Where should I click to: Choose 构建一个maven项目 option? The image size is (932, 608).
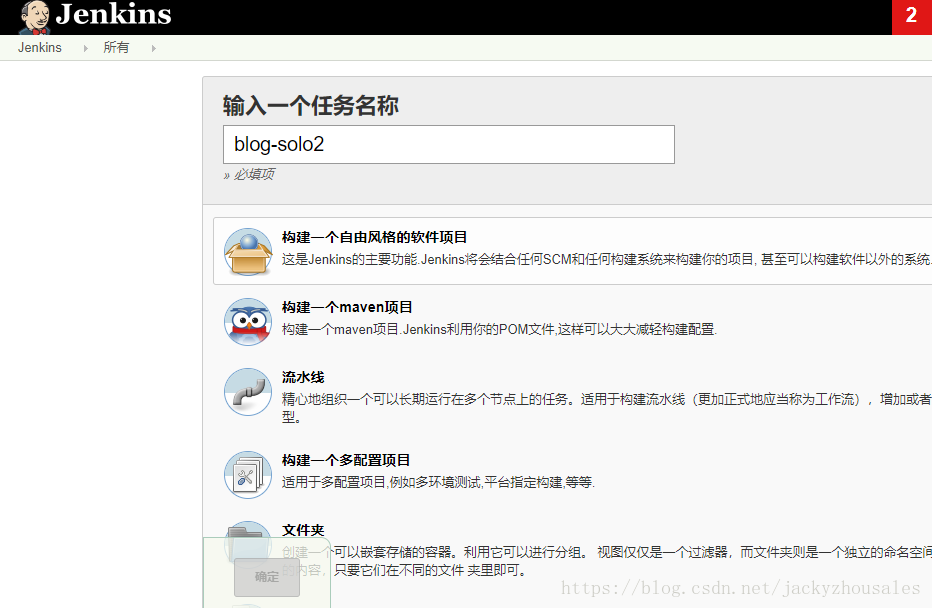click(x=347, y=307)
